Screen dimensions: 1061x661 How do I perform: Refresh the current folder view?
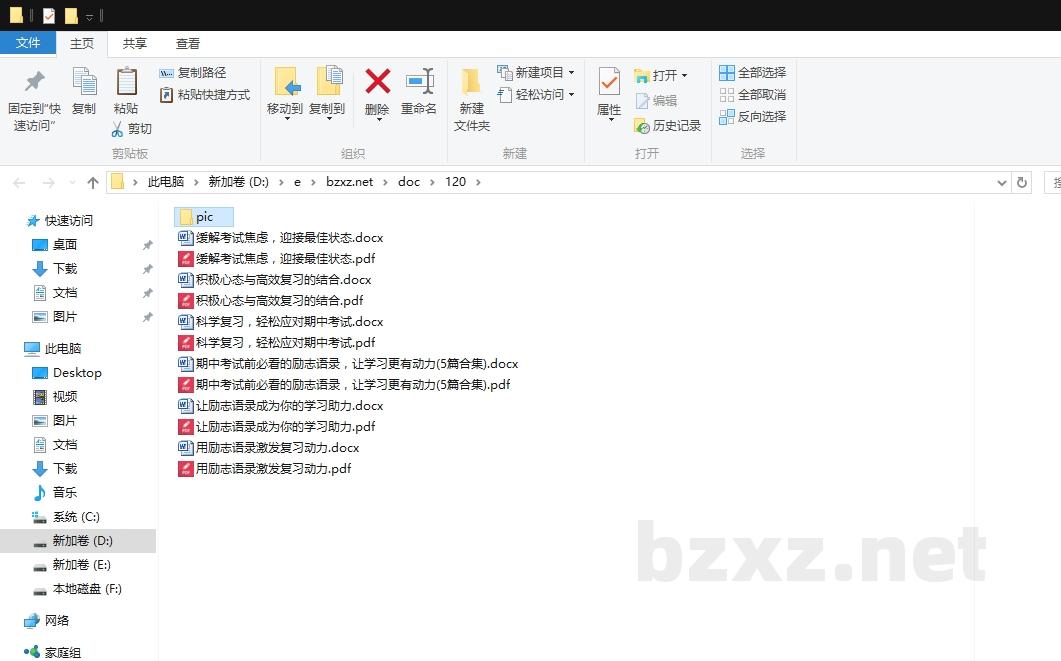1021,182
